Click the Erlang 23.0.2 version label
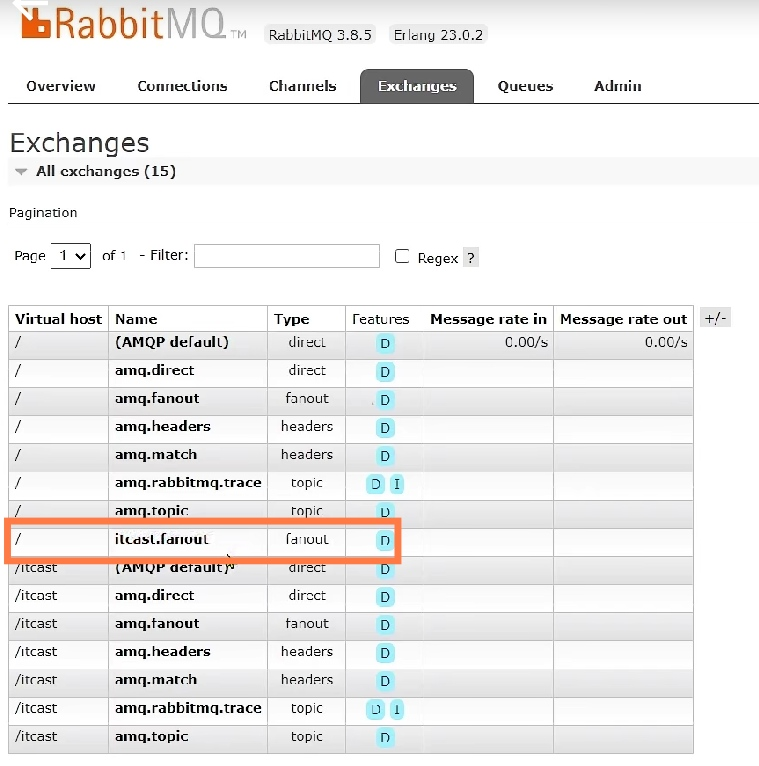 tap(438, 35)
